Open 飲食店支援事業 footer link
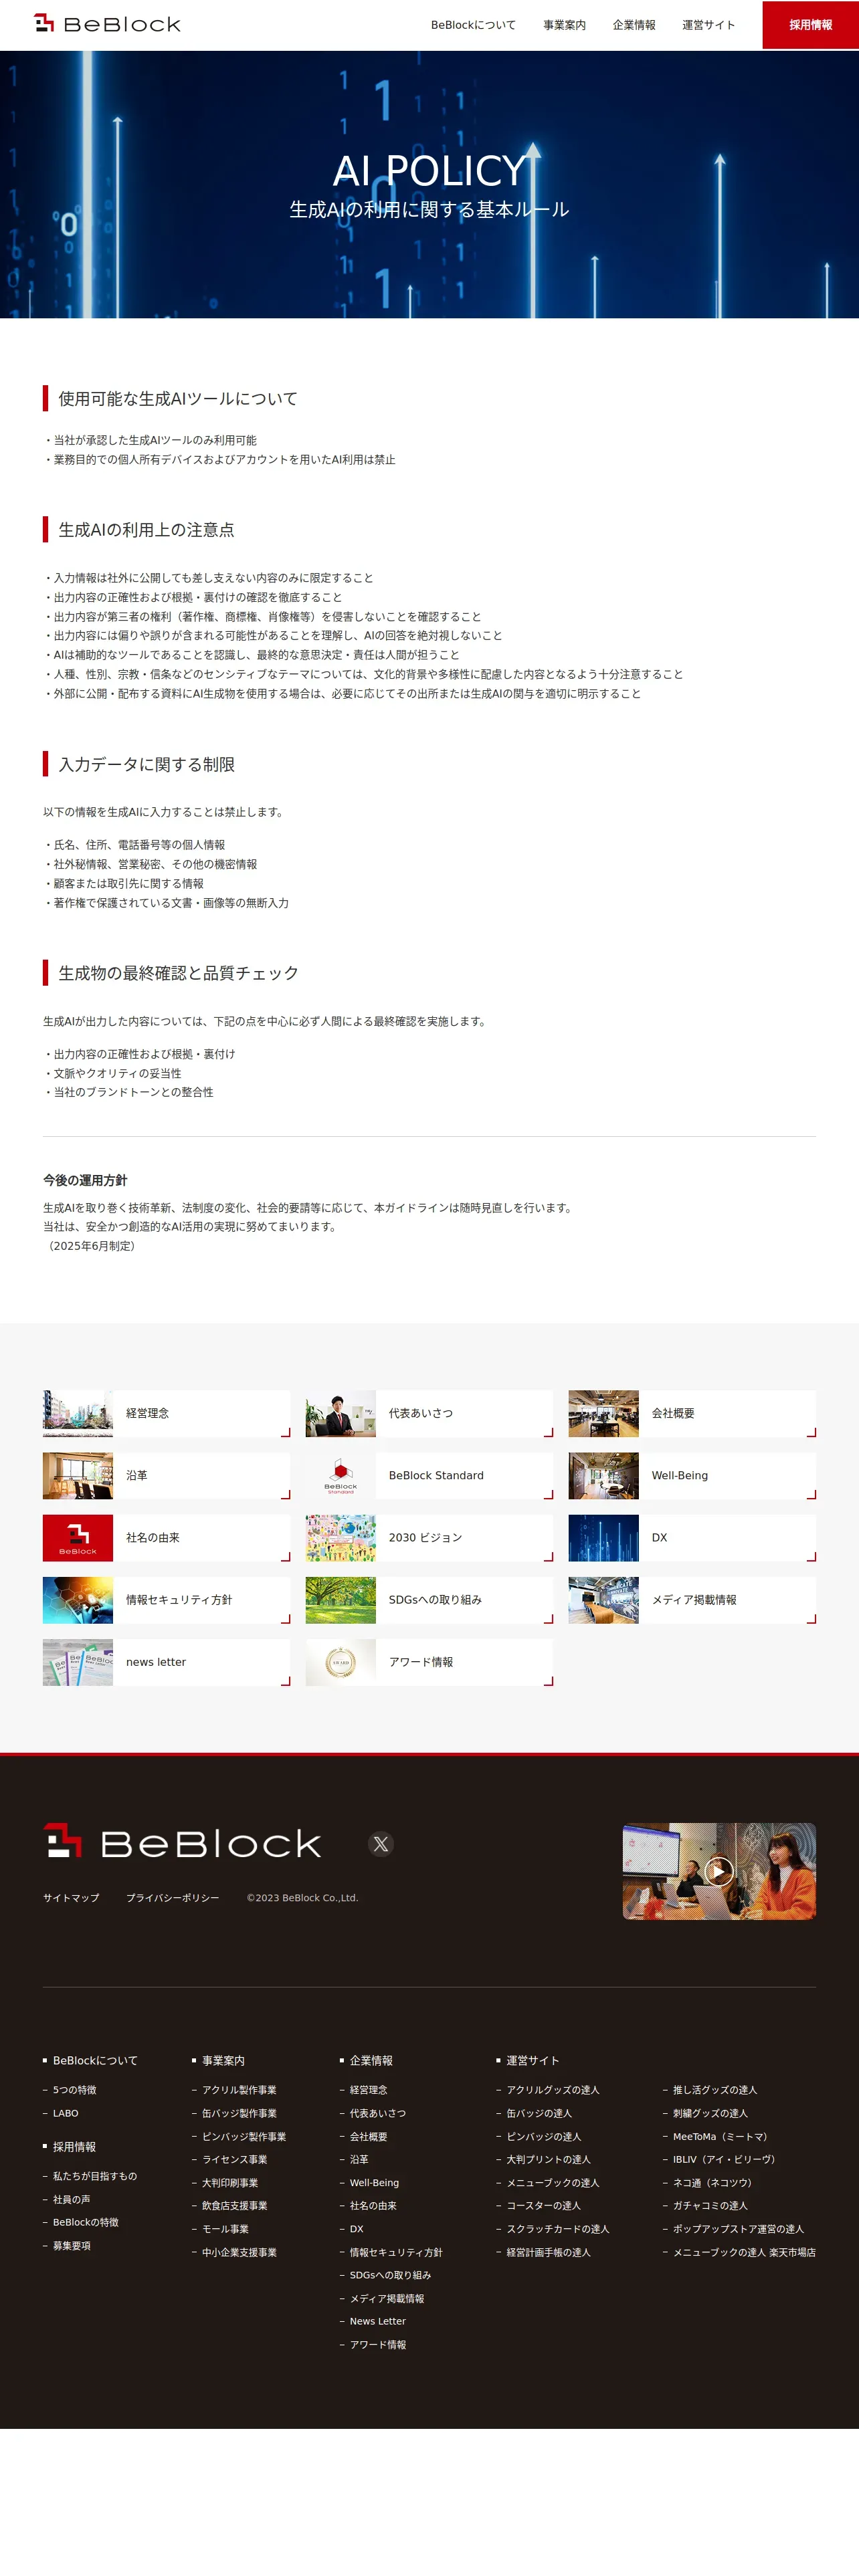859x2576 pixels. pyautogui.click(x=234, y=2205)
